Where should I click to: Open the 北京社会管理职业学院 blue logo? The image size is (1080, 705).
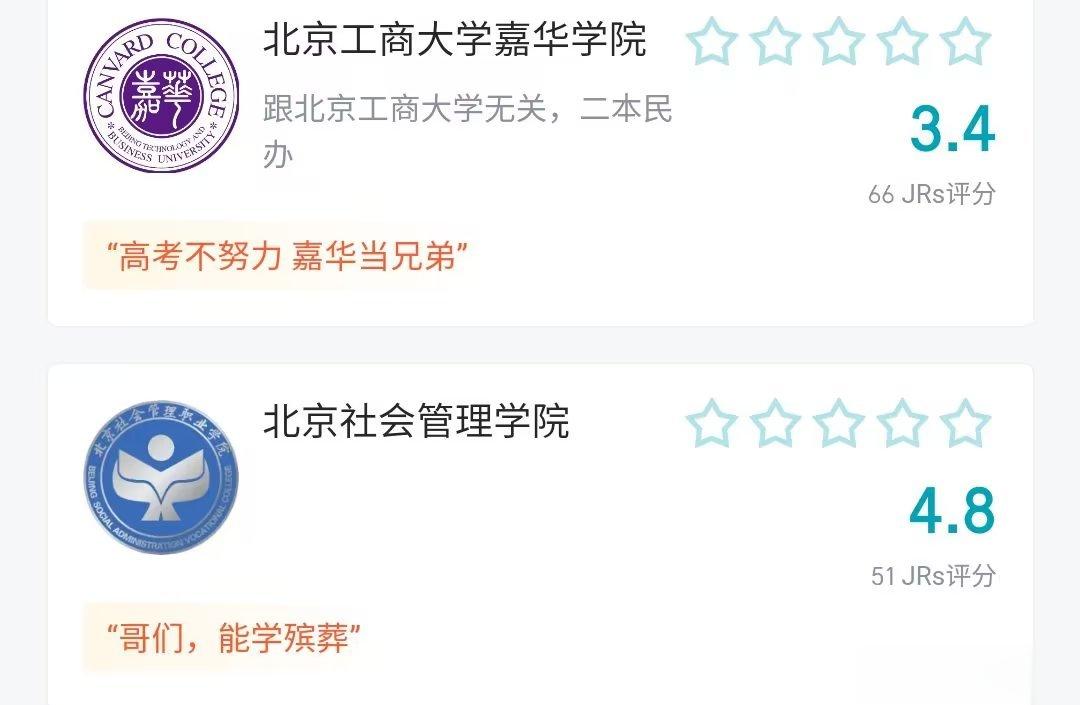pyautogui.click(x=161, y=477)
